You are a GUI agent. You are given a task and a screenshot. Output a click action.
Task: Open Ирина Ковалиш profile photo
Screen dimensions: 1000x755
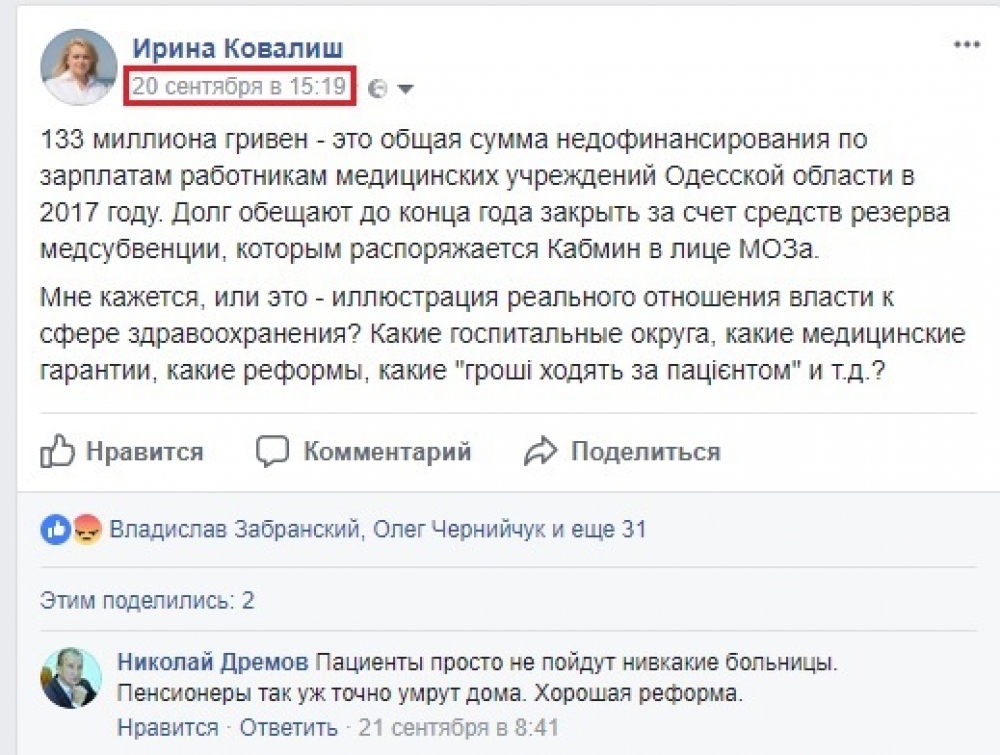(78, 66)
